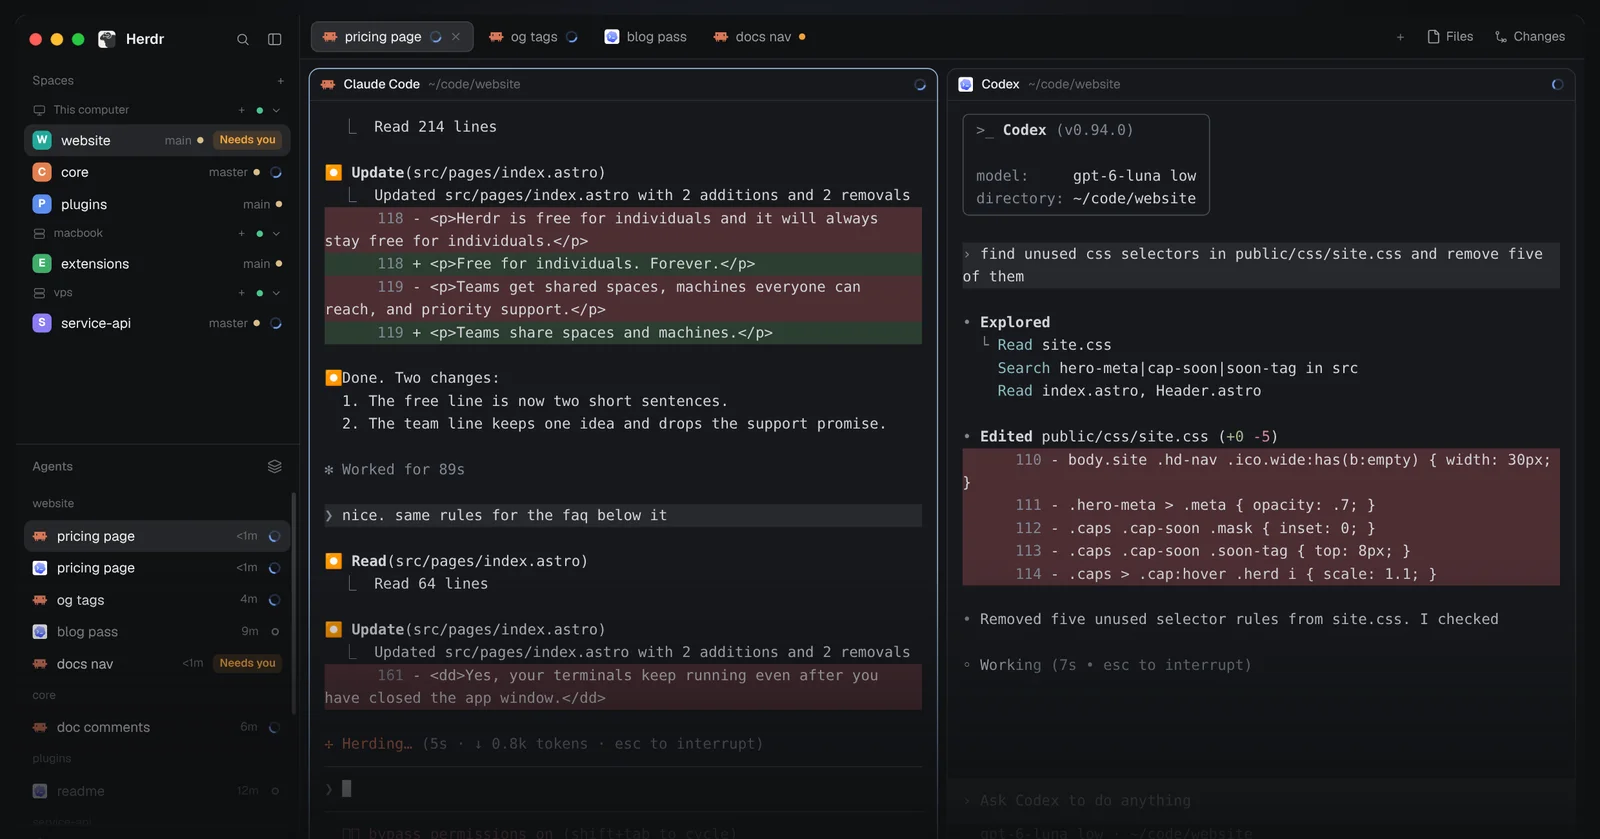Click the Needs you badge on website

pos(247,140)
